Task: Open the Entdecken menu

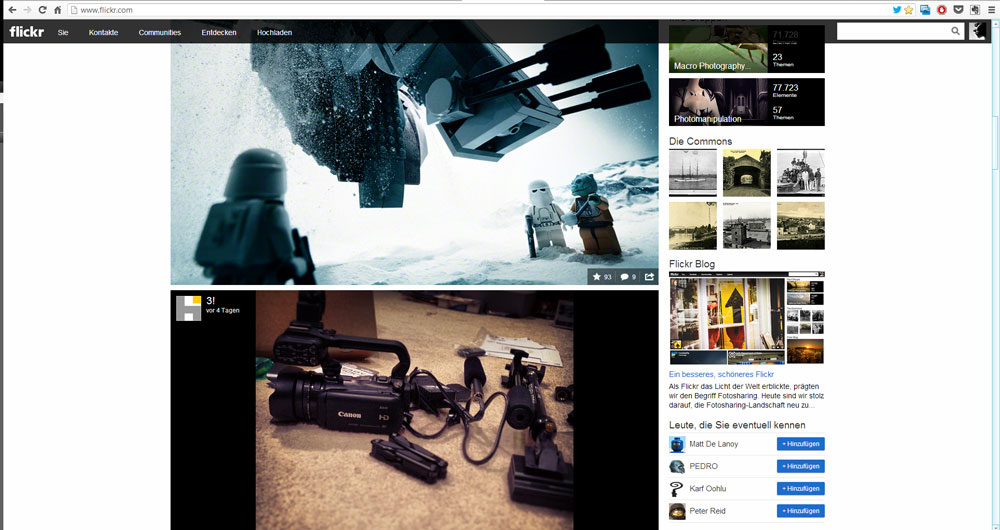Action: [219, 33]
